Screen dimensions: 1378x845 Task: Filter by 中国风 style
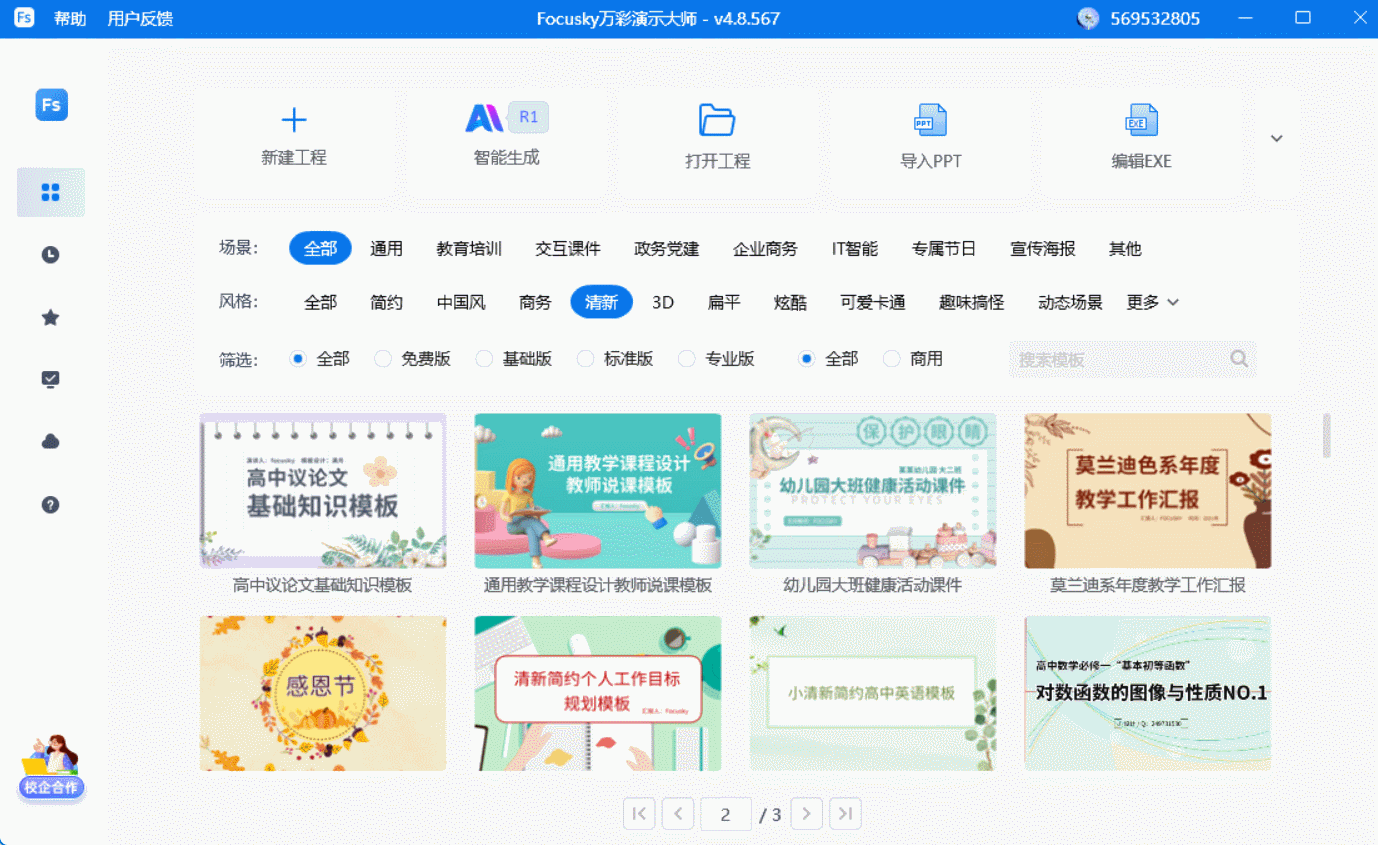point(461,302)
